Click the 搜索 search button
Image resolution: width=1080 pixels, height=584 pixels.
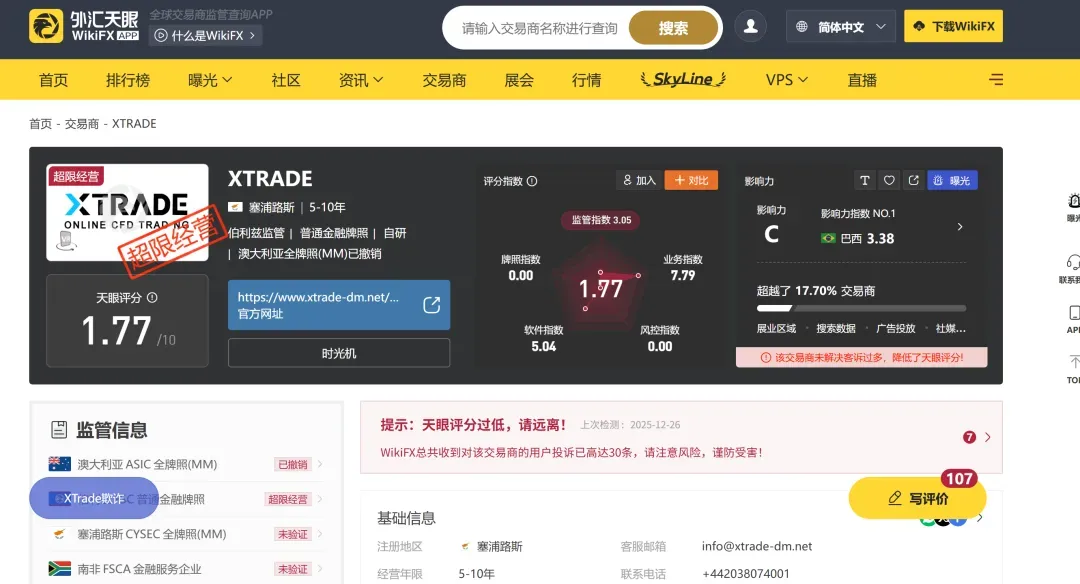tap(673, 28)
